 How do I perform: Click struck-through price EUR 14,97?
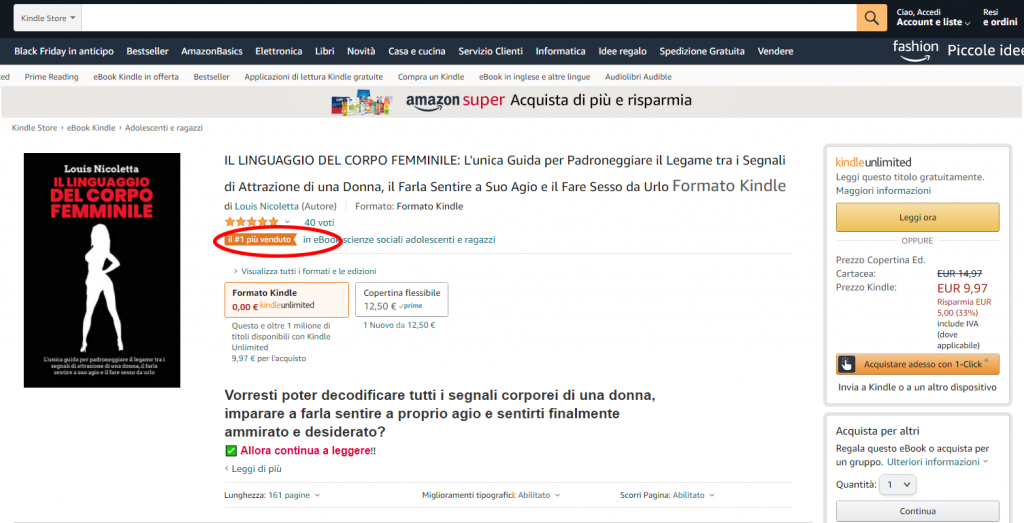[x=959, y=274]
